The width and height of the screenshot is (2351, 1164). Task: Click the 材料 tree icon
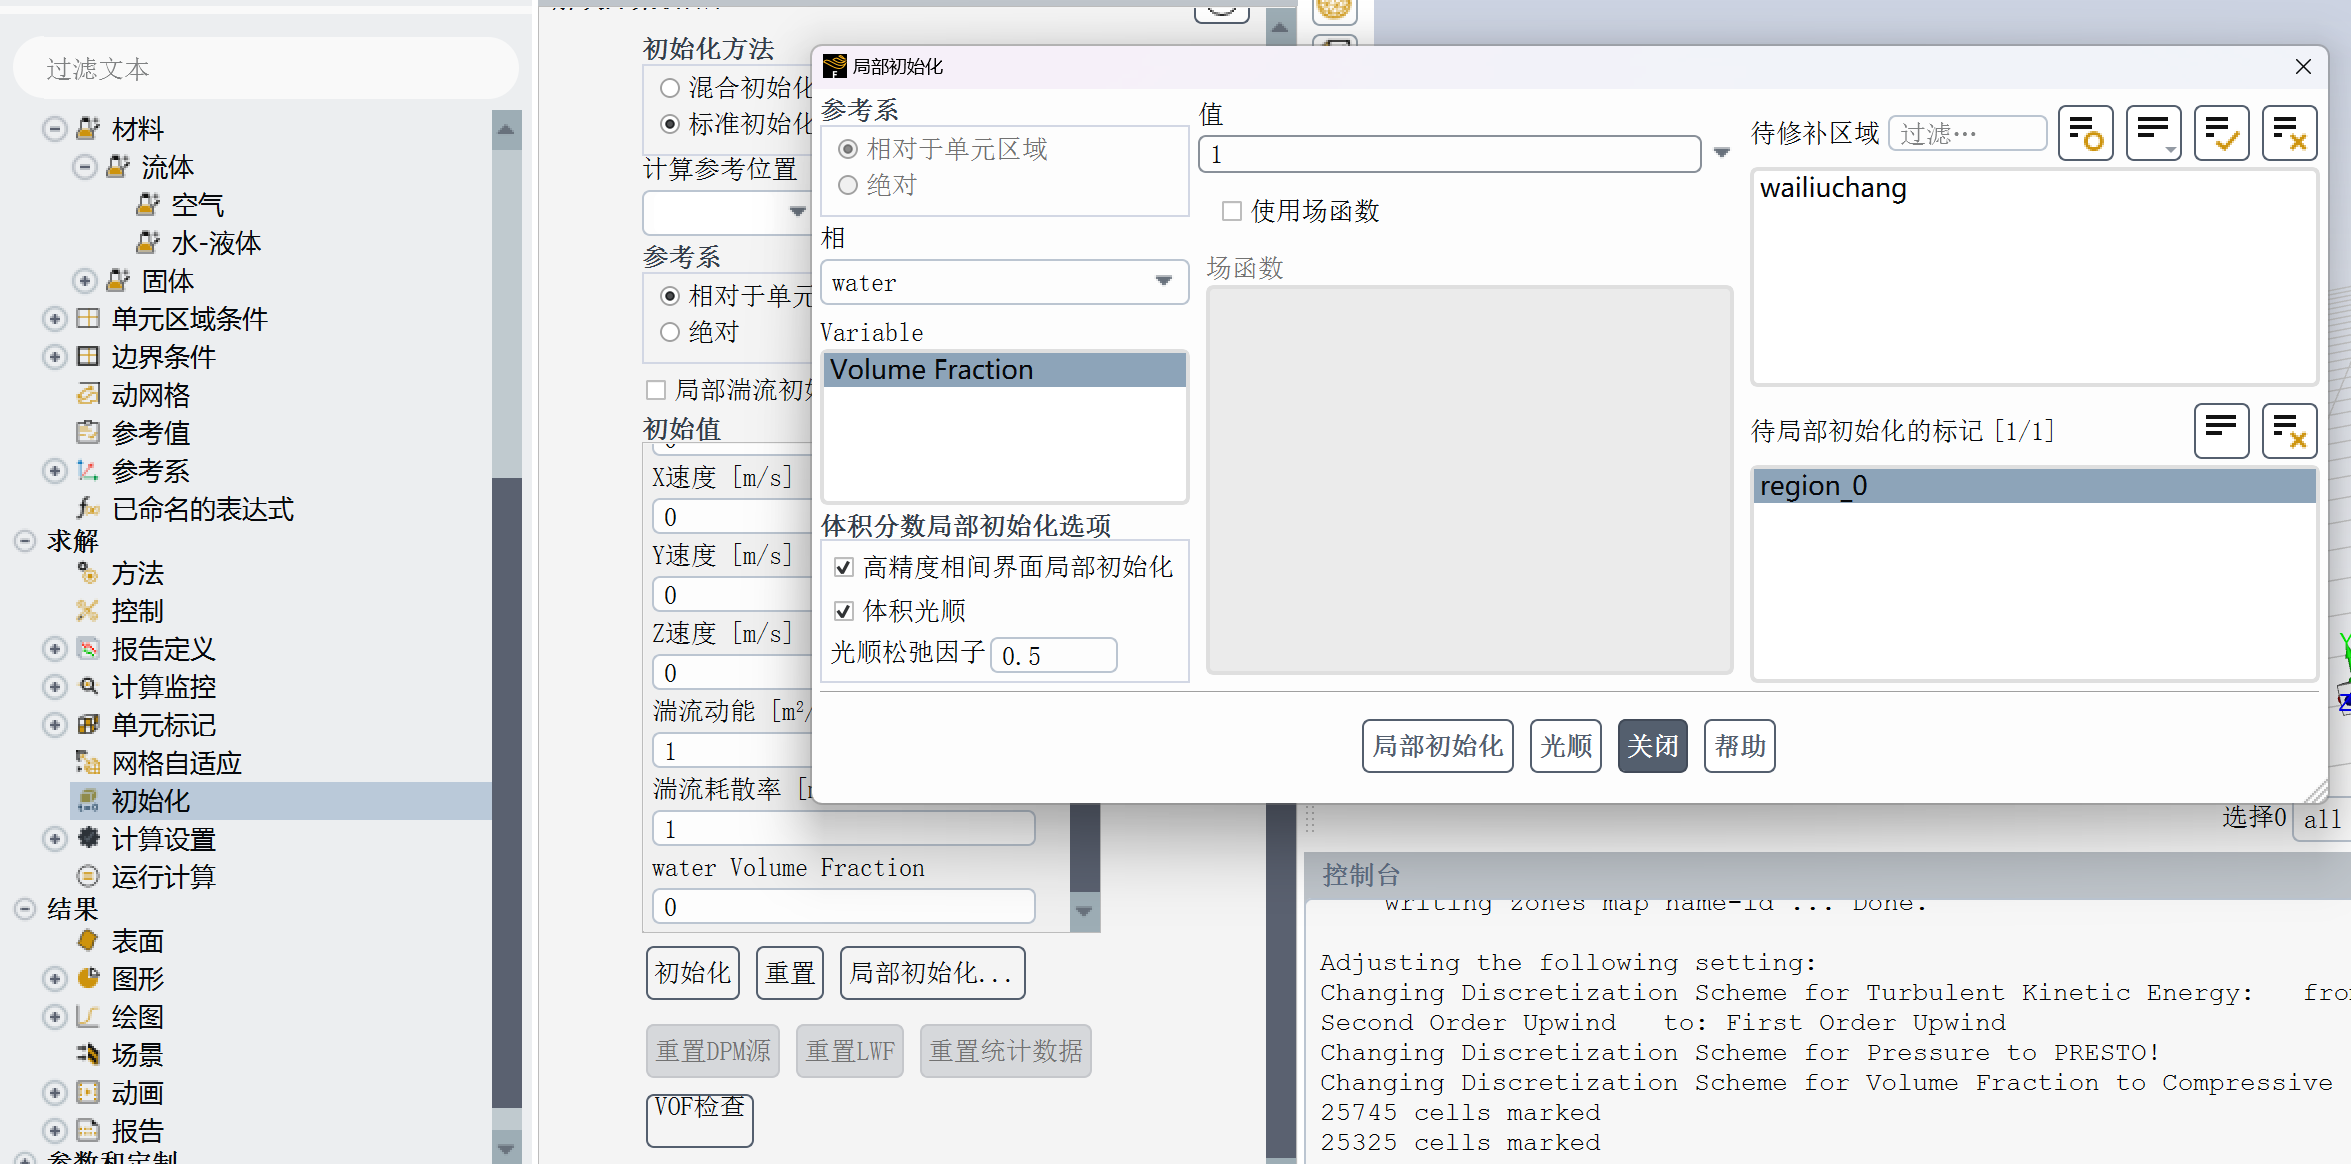(88, 129)
